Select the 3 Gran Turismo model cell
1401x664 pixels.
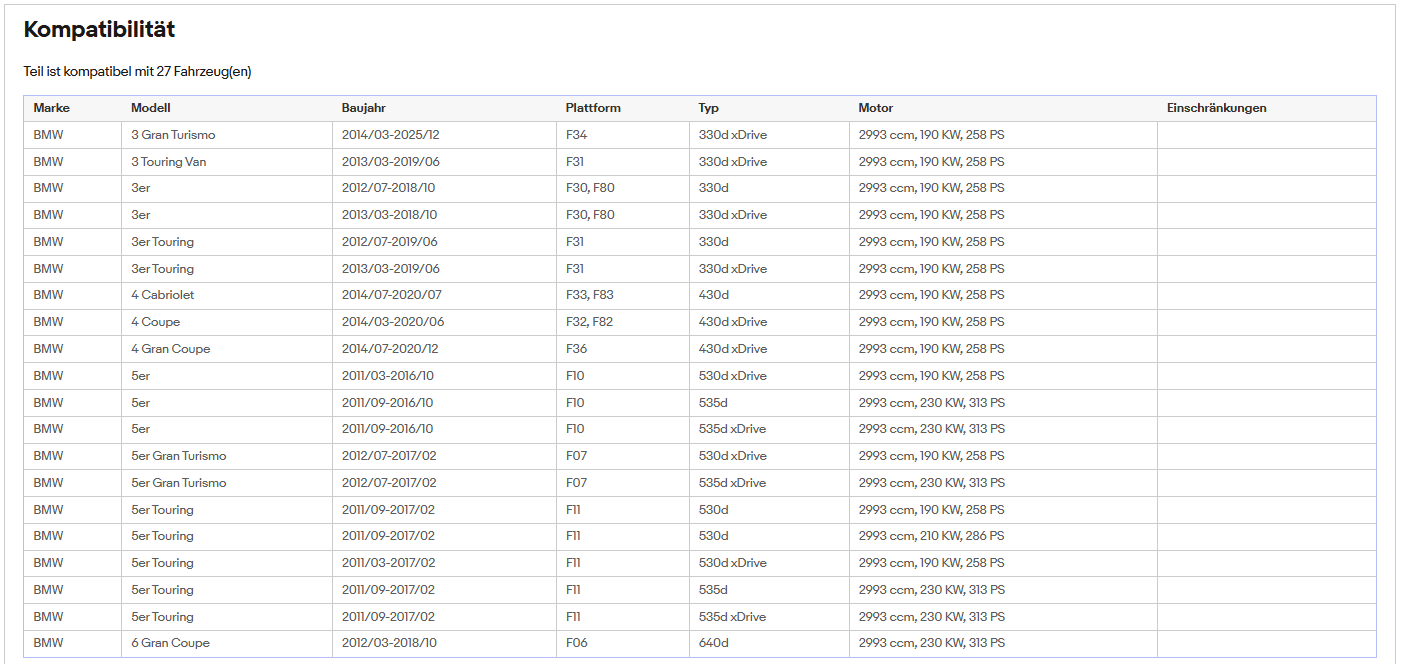[227, 135]
